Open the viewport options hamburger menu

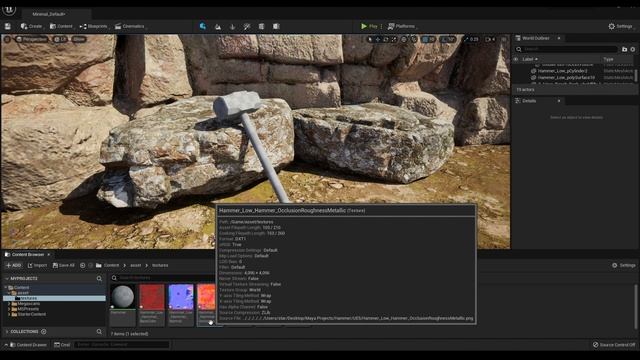click(x=7, y=39)
